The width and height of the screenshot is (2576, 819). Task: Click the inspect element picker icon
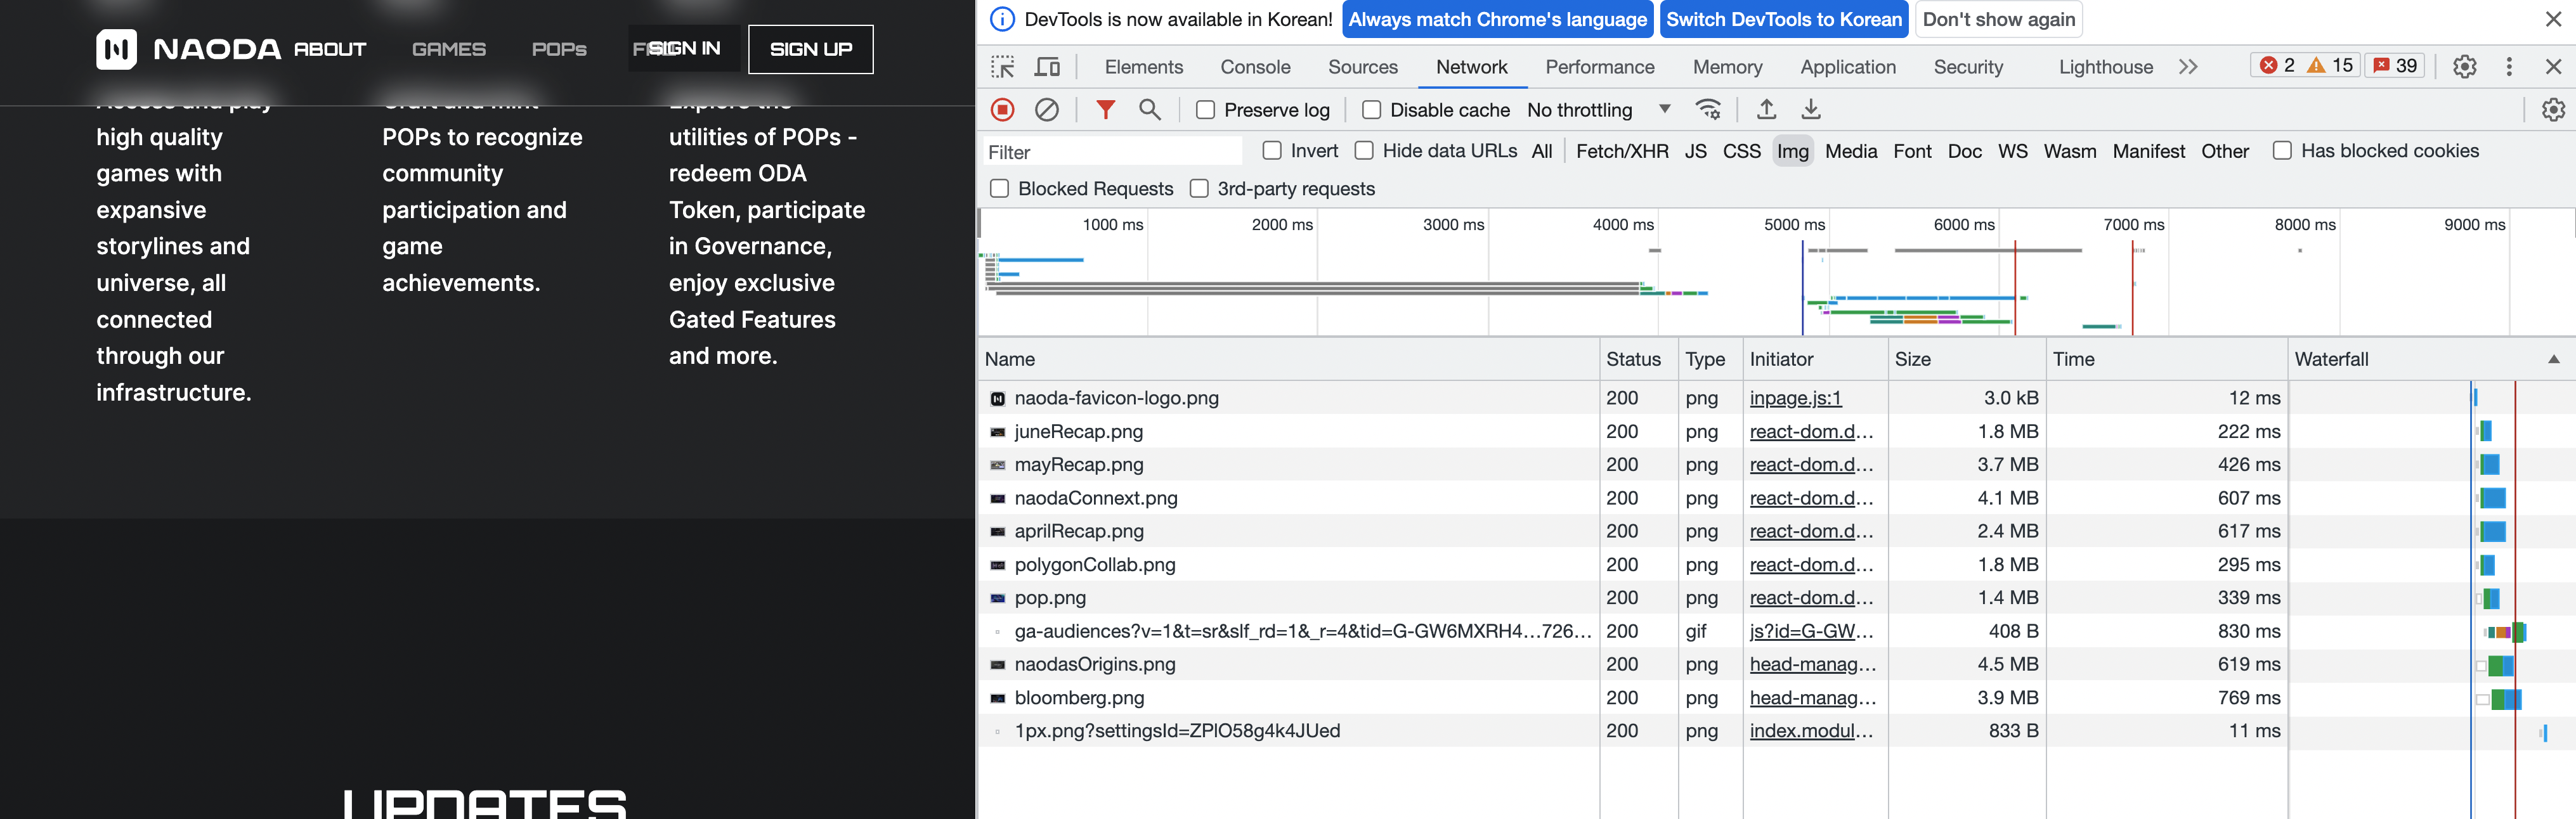[1002, 67]
